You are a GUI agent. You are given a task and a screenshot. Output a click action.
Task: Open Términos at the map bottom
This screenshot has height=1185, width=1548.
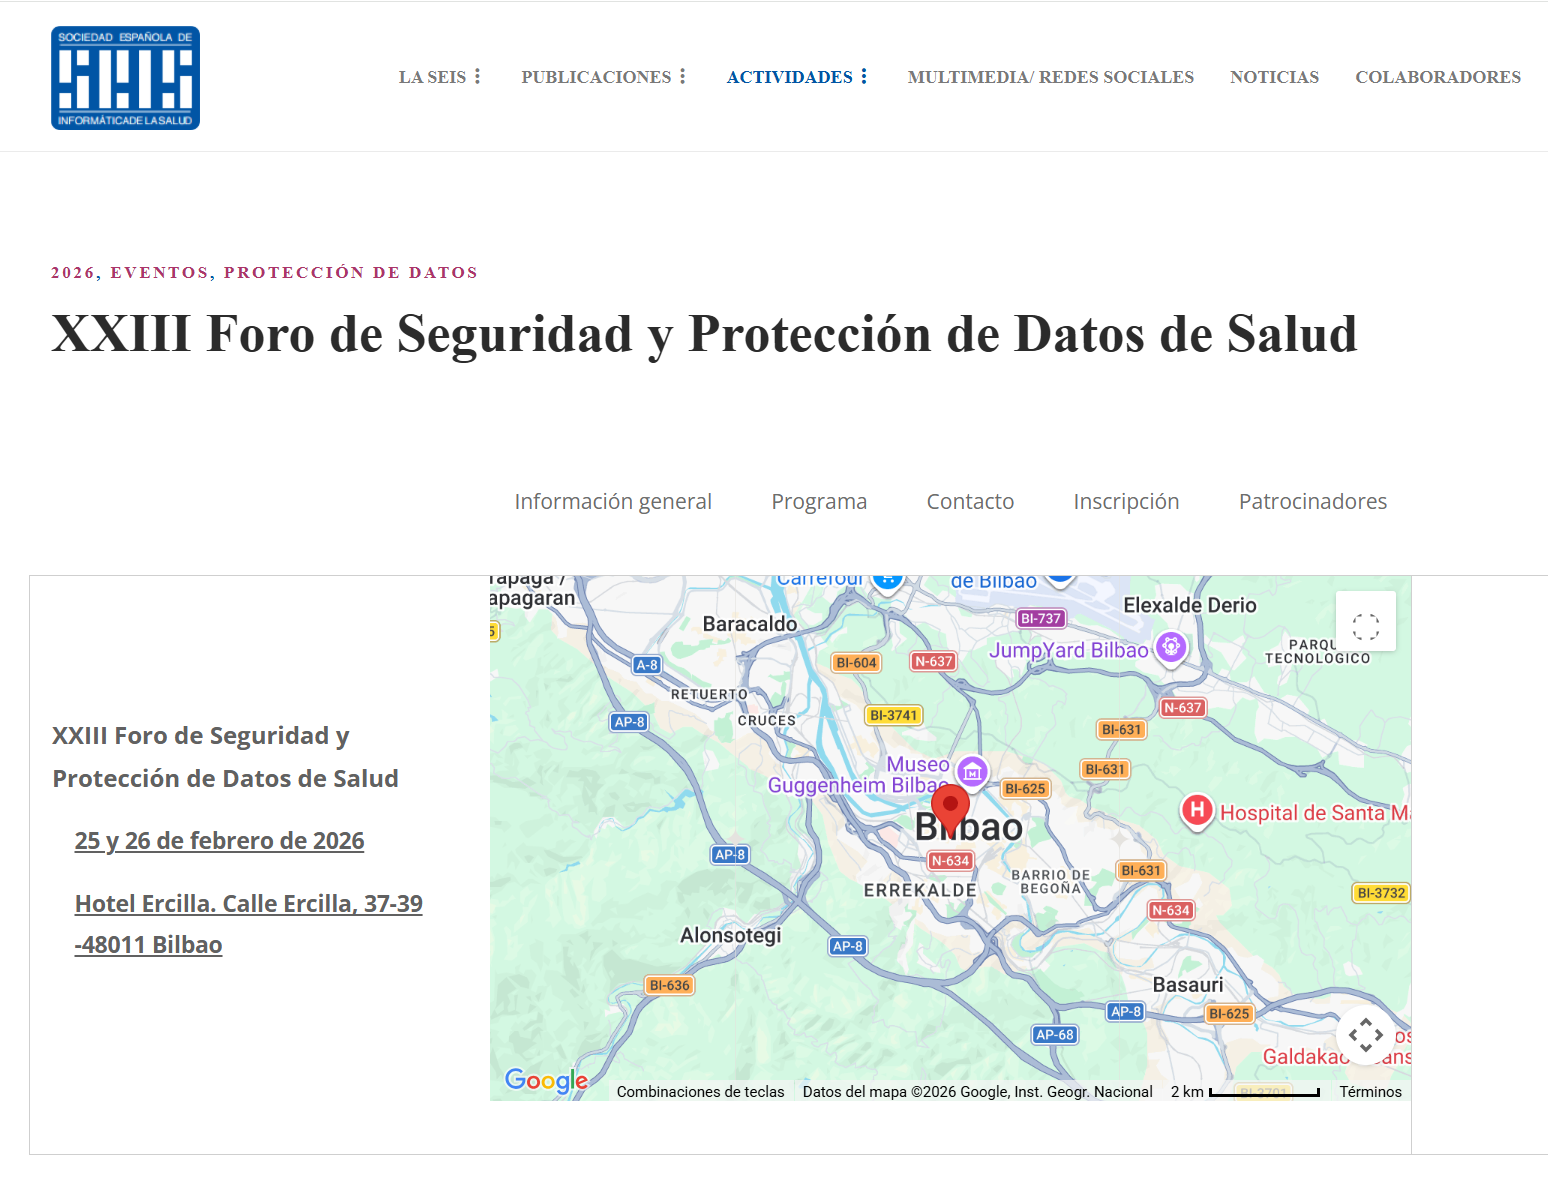(x=1370, y=1091)
